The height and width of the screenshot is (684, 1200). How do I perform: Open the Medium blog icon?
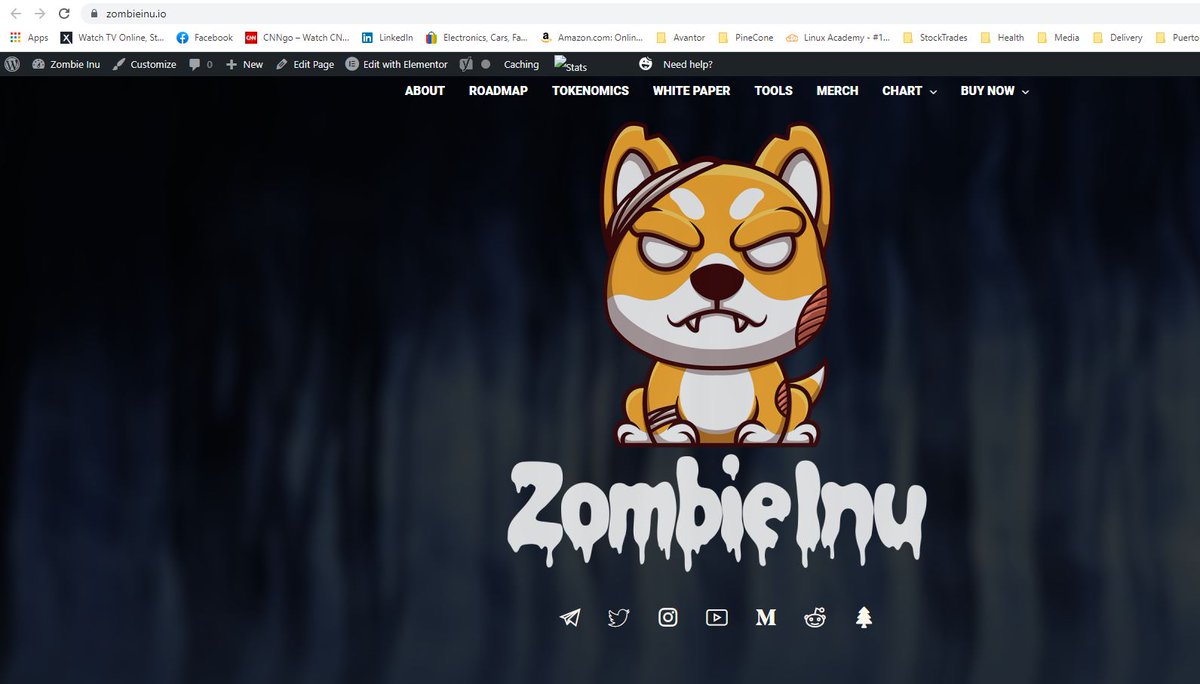point(766,617)
